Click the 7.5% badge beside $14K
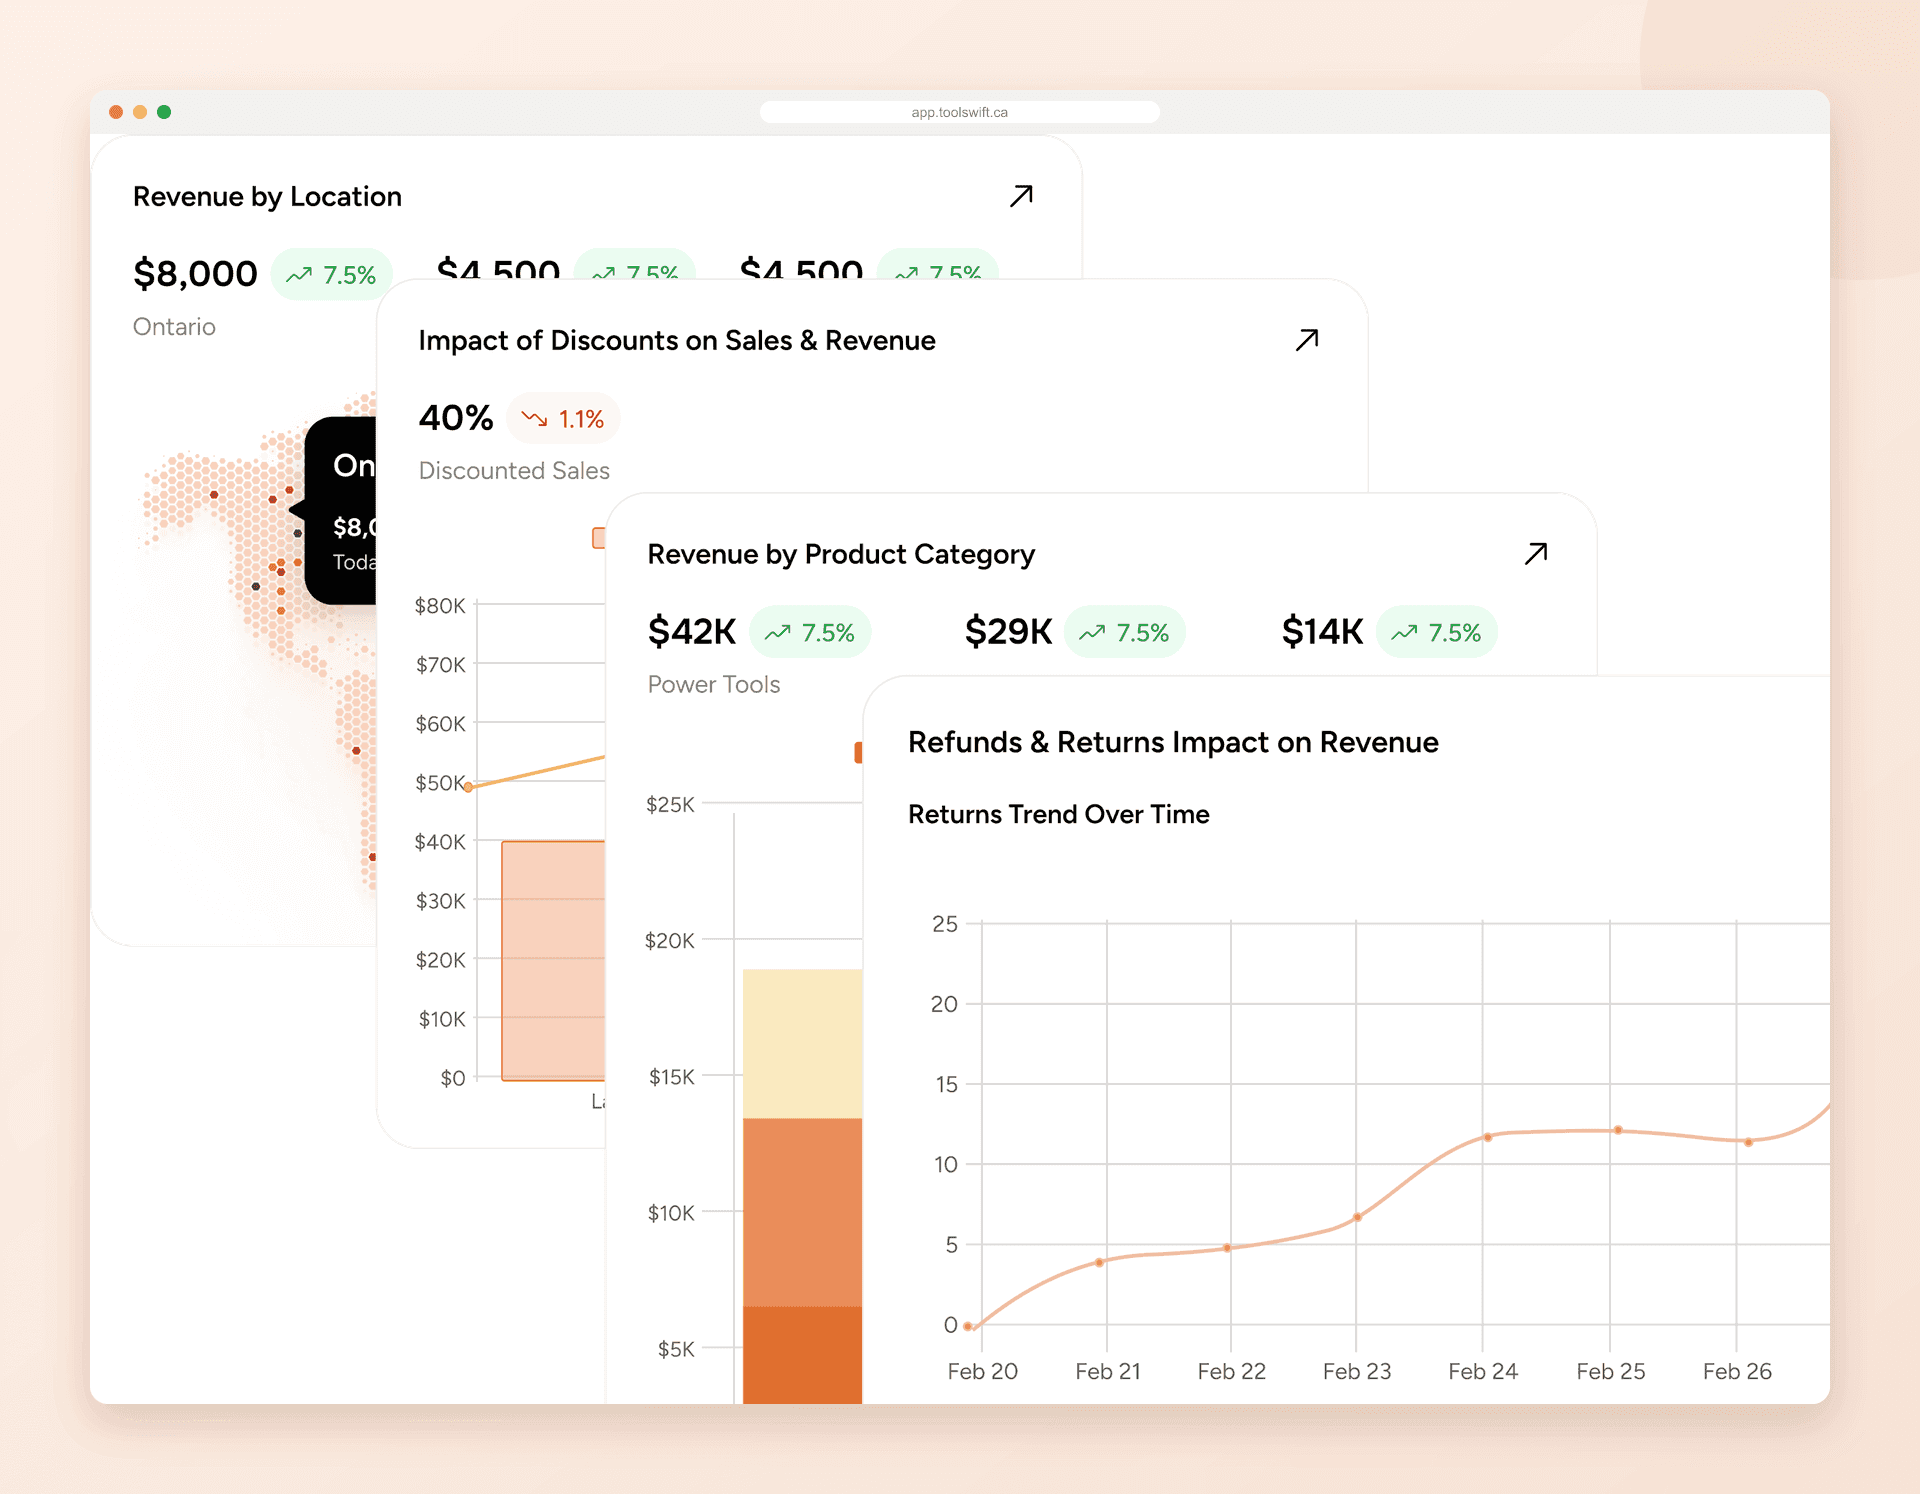 (1437, 633)
